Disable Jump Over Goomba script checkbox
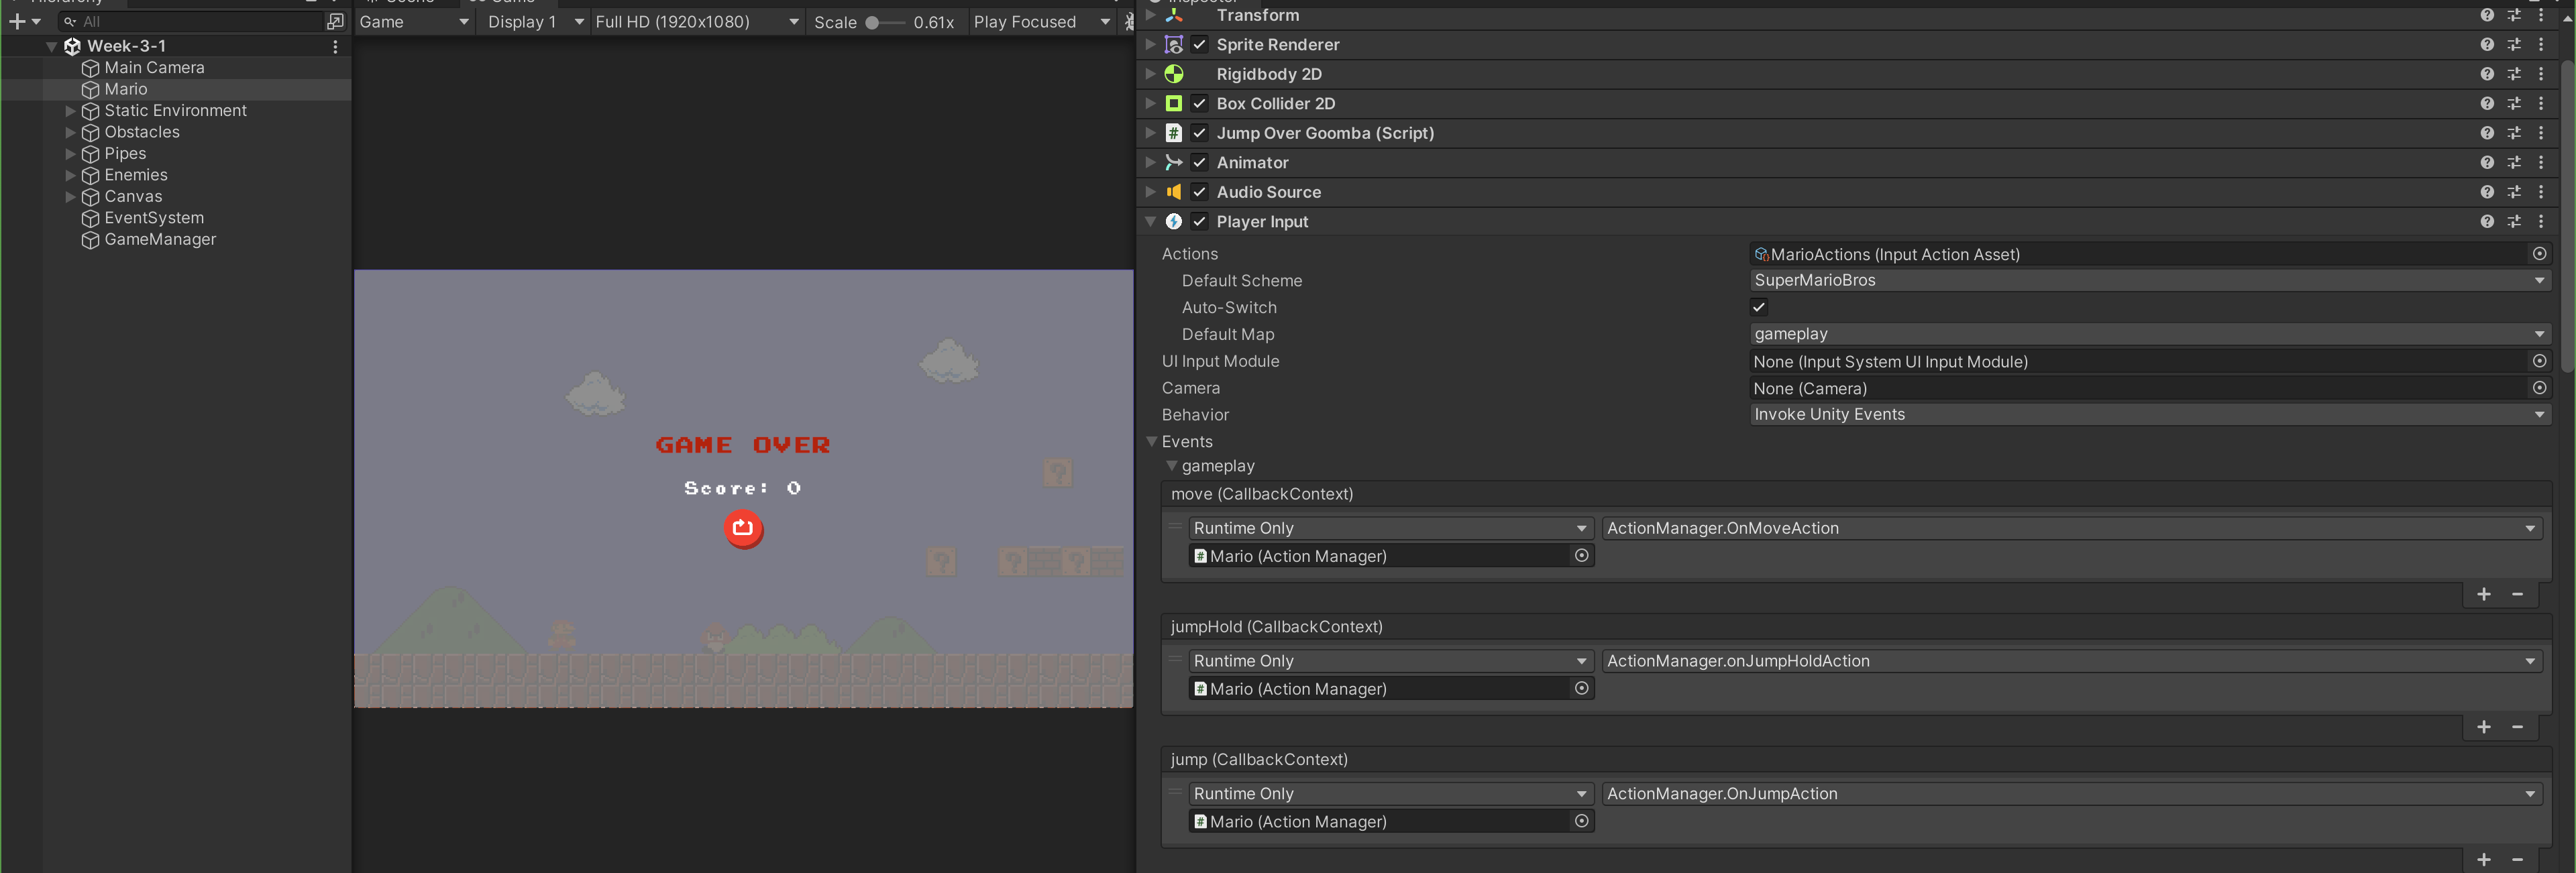The height and width of the screenshot is (873, 2576). 1199,133
